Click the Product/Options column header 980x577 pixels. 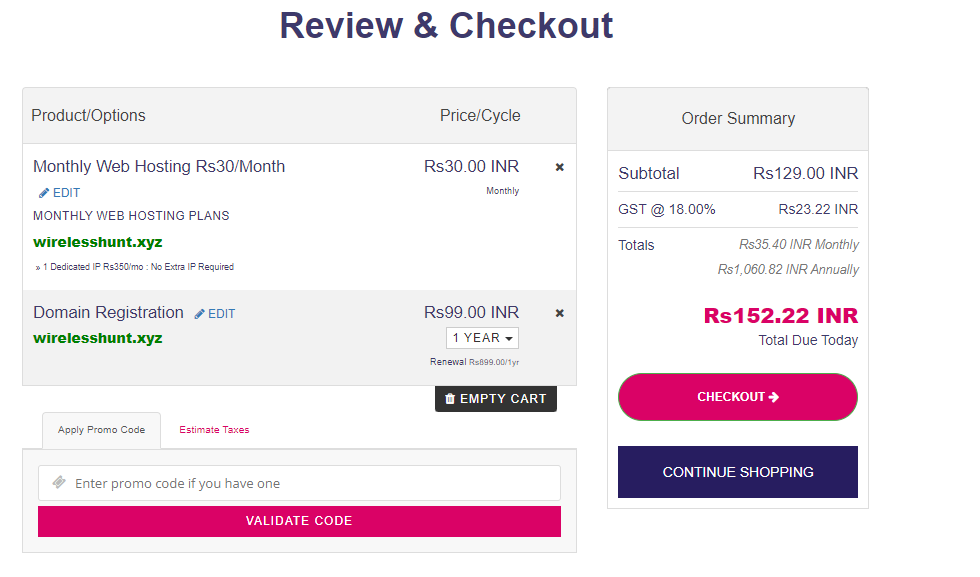[x=88, y=115]
